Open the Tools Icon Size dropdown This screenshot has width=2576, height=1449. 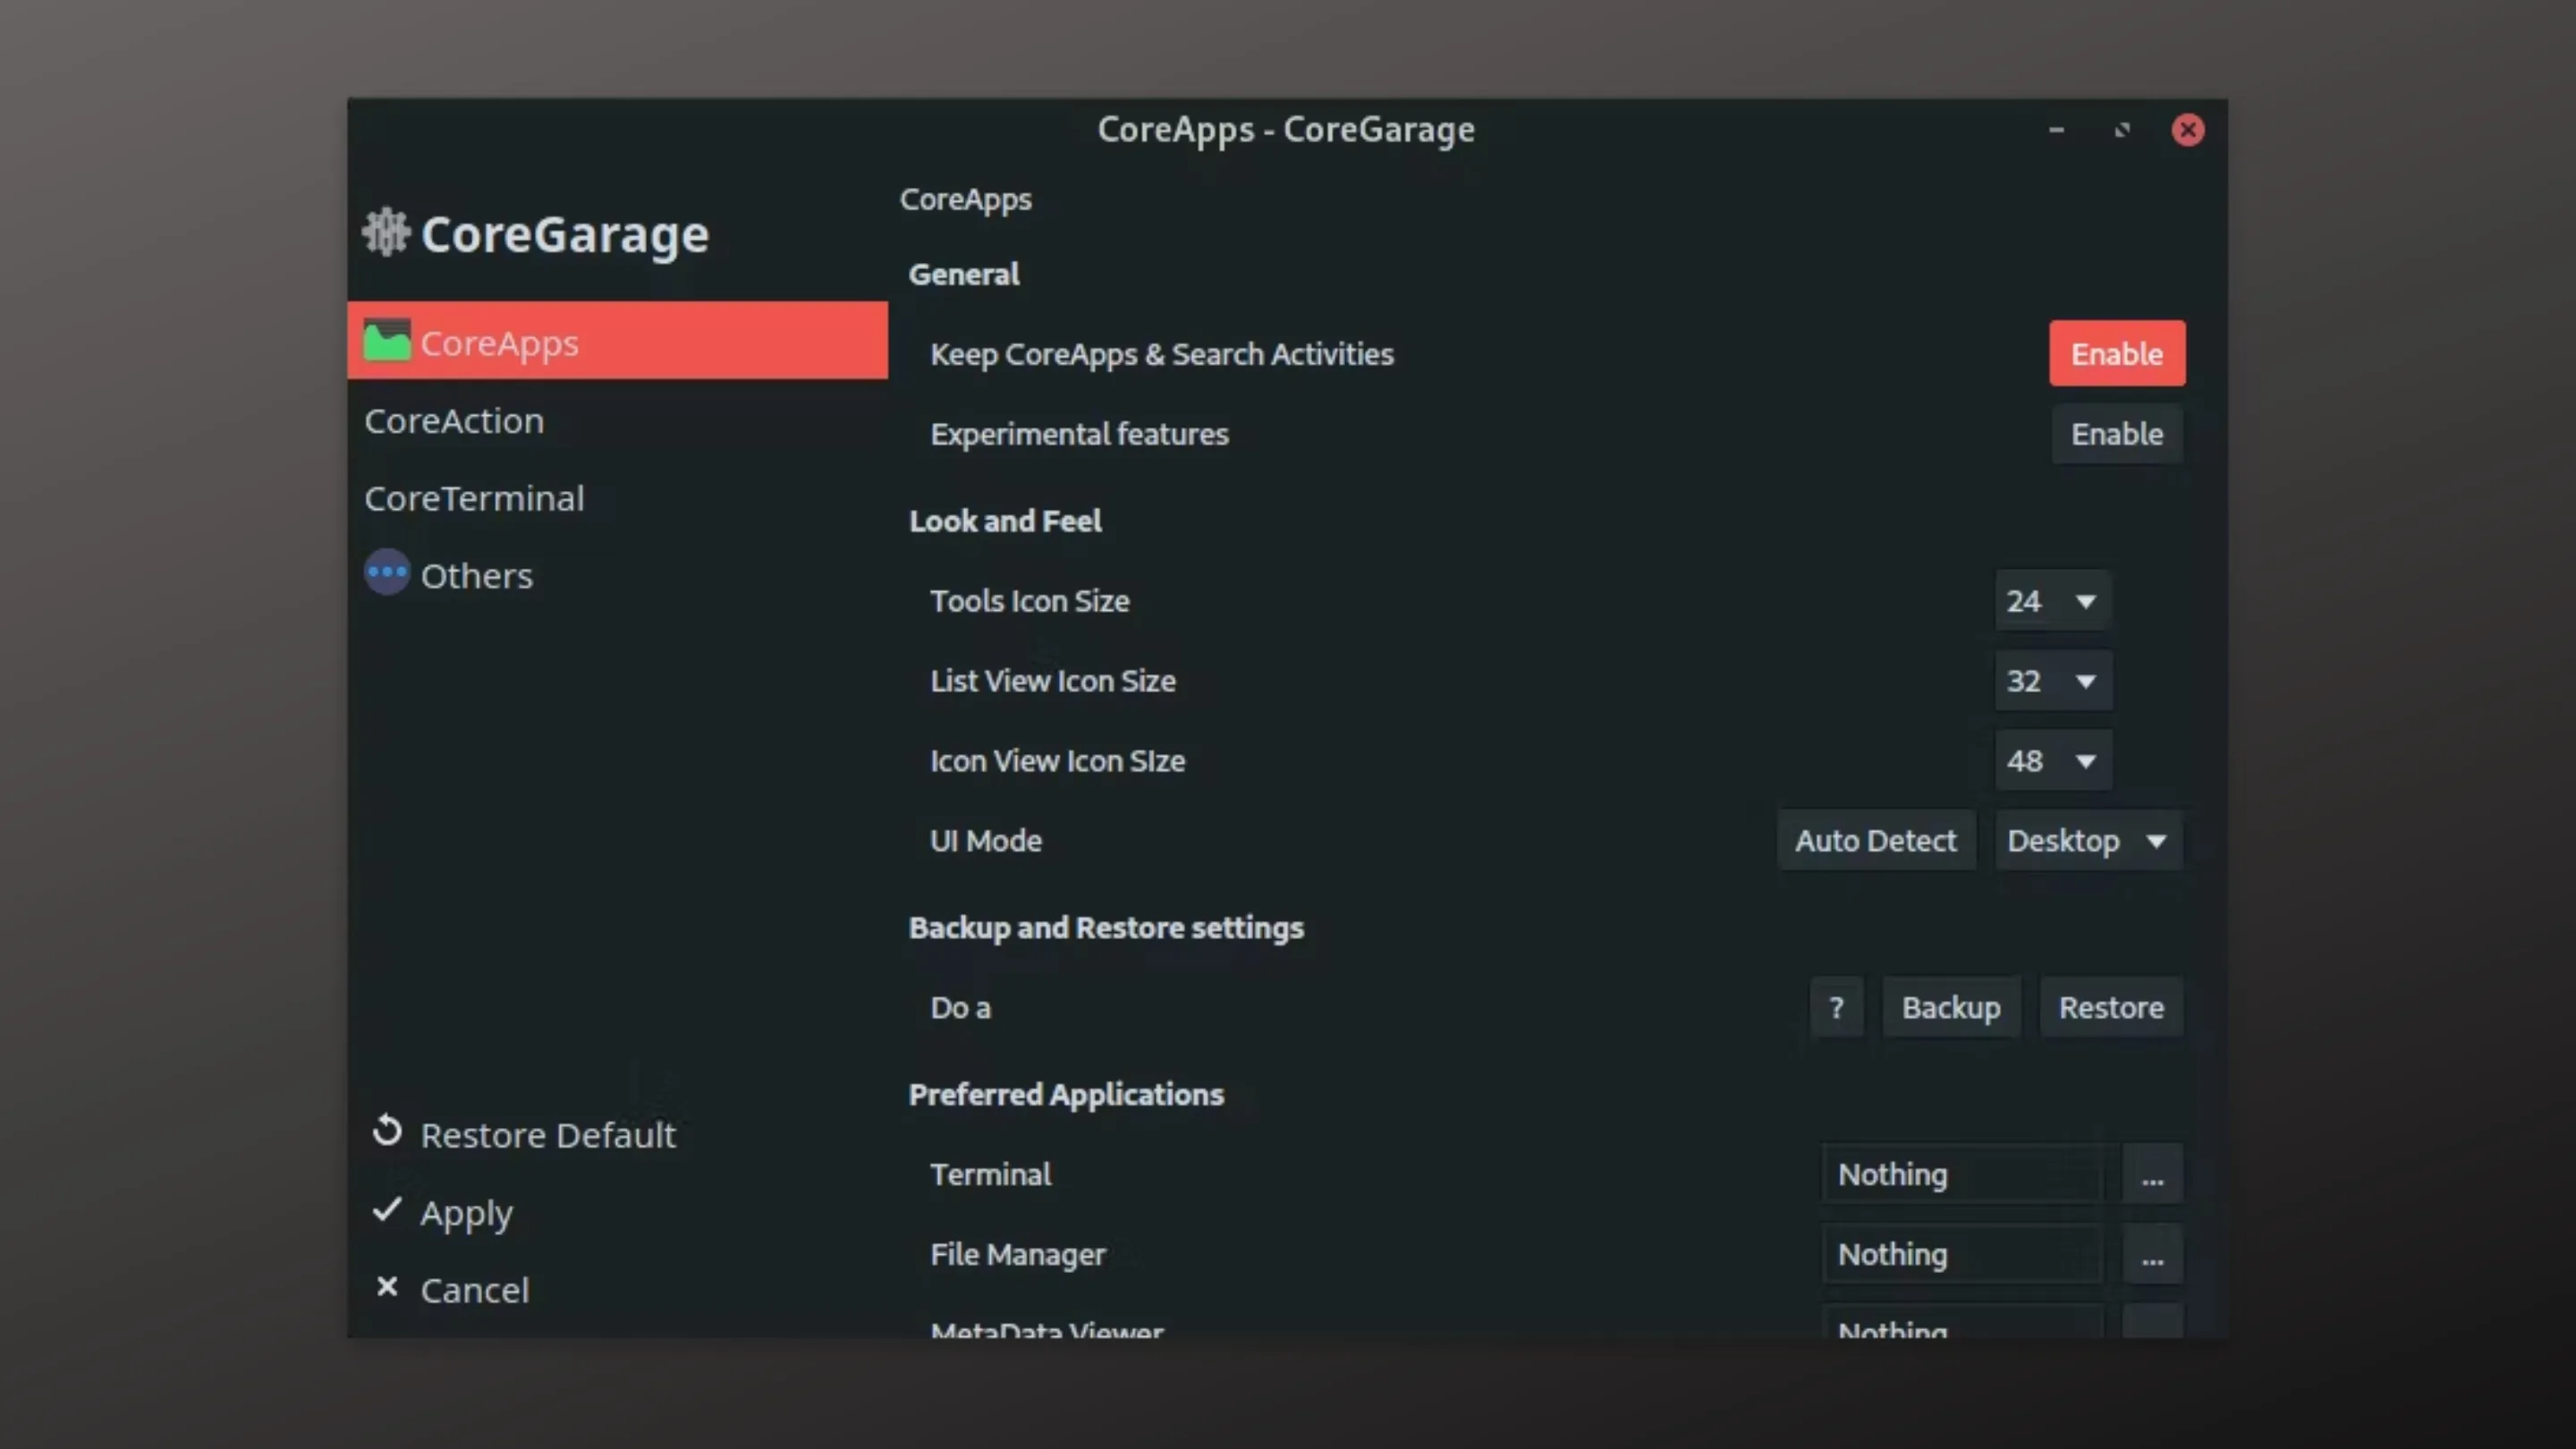coord(2052,601)
